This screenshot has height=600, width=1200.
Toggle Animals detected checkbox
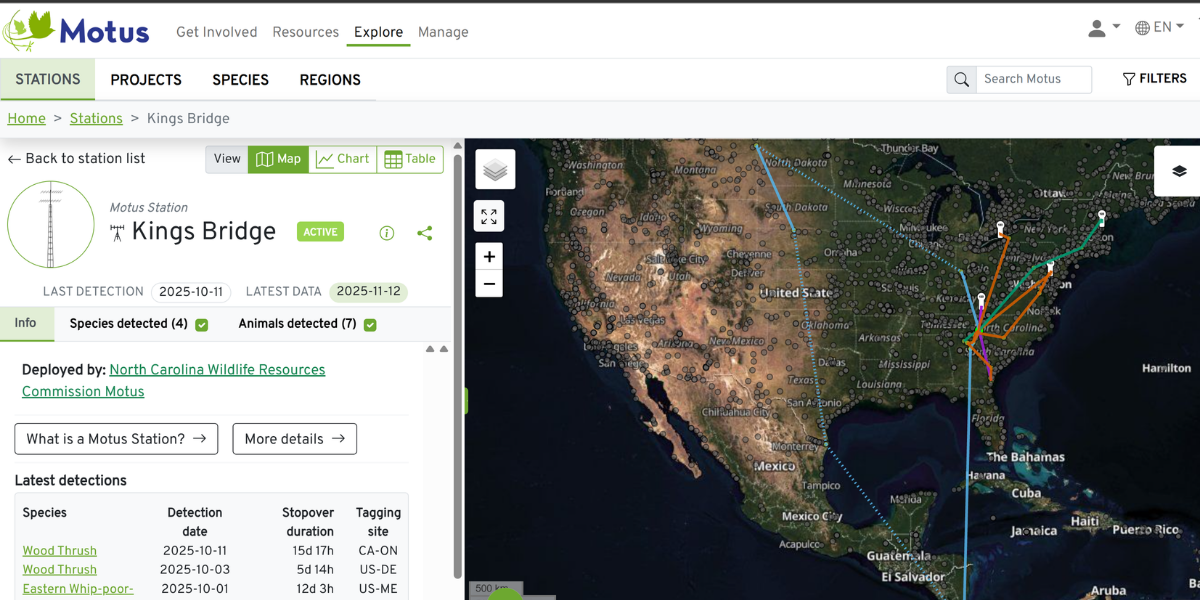[370, 325]
